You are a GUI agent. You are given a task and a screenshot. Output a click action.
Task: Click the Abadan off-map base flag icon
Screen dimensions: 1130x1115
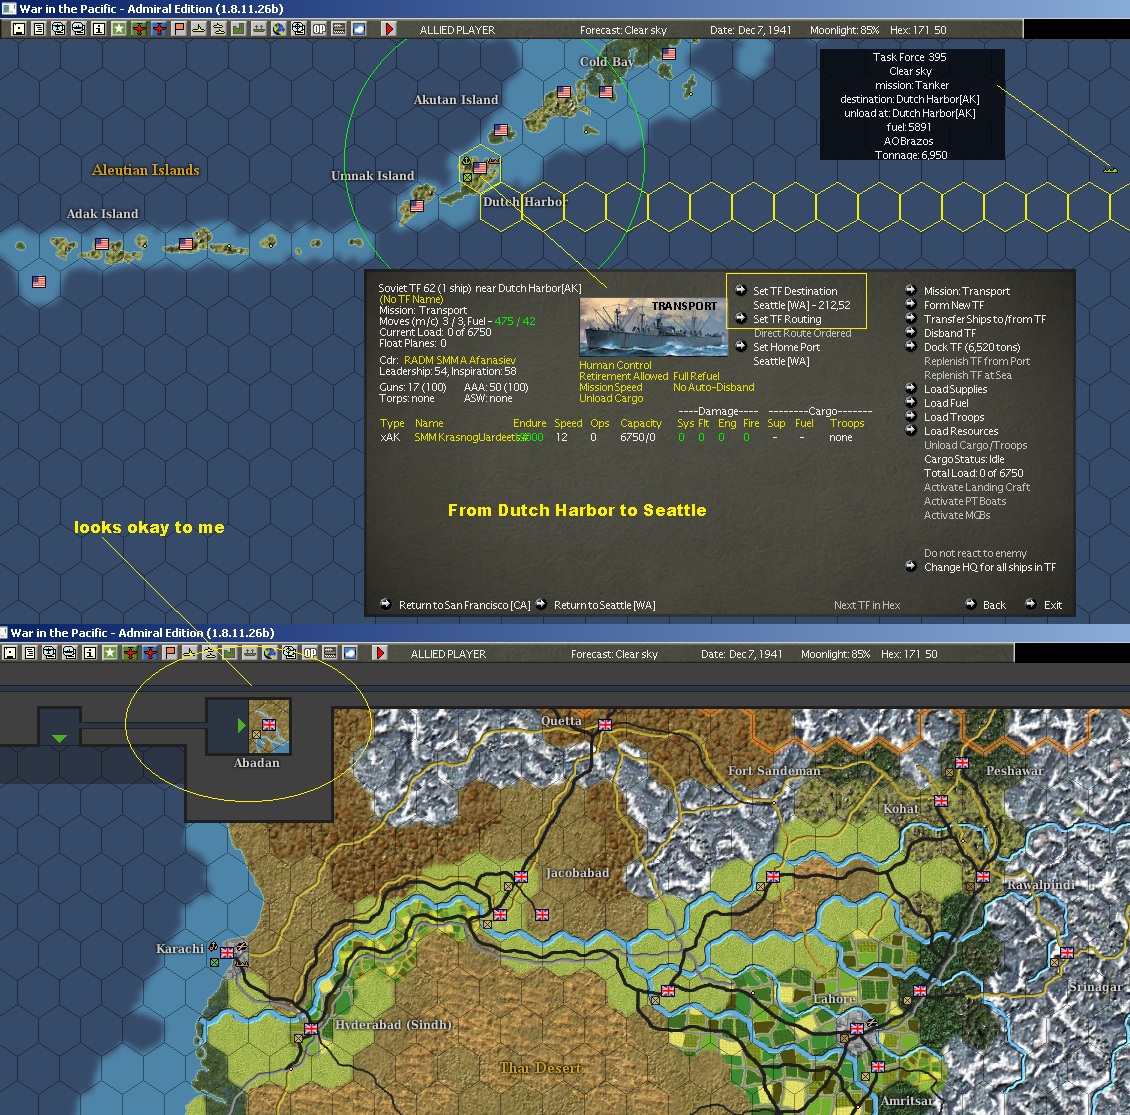(x=269, y=724)
